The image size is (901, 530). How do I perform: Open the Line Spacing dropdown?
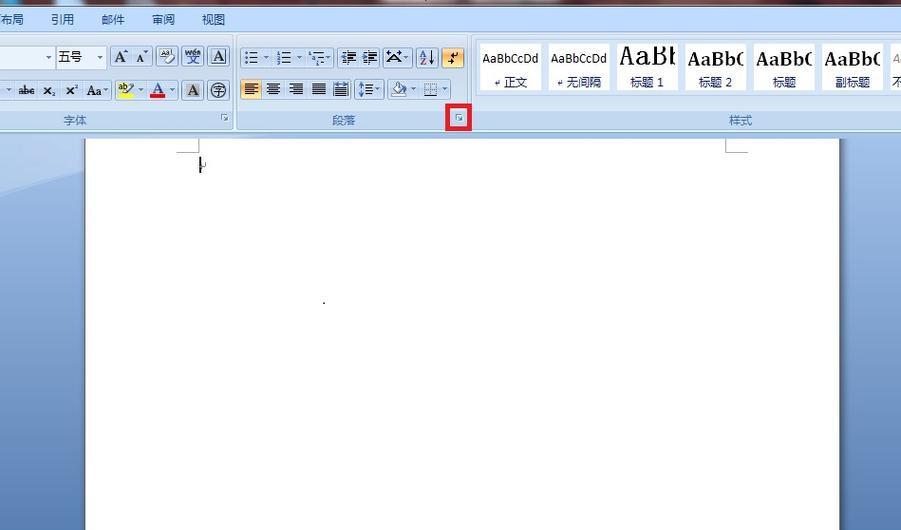[369, 89]
